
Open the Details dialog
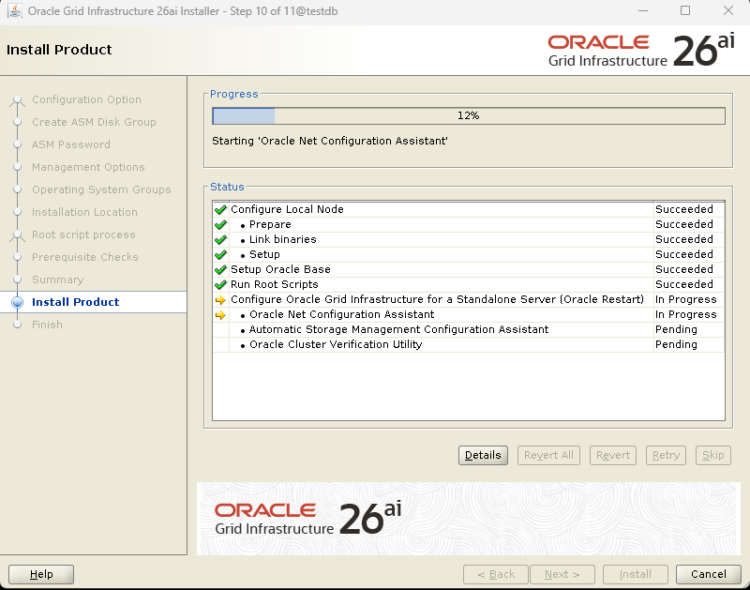click(x=483, y=455)
